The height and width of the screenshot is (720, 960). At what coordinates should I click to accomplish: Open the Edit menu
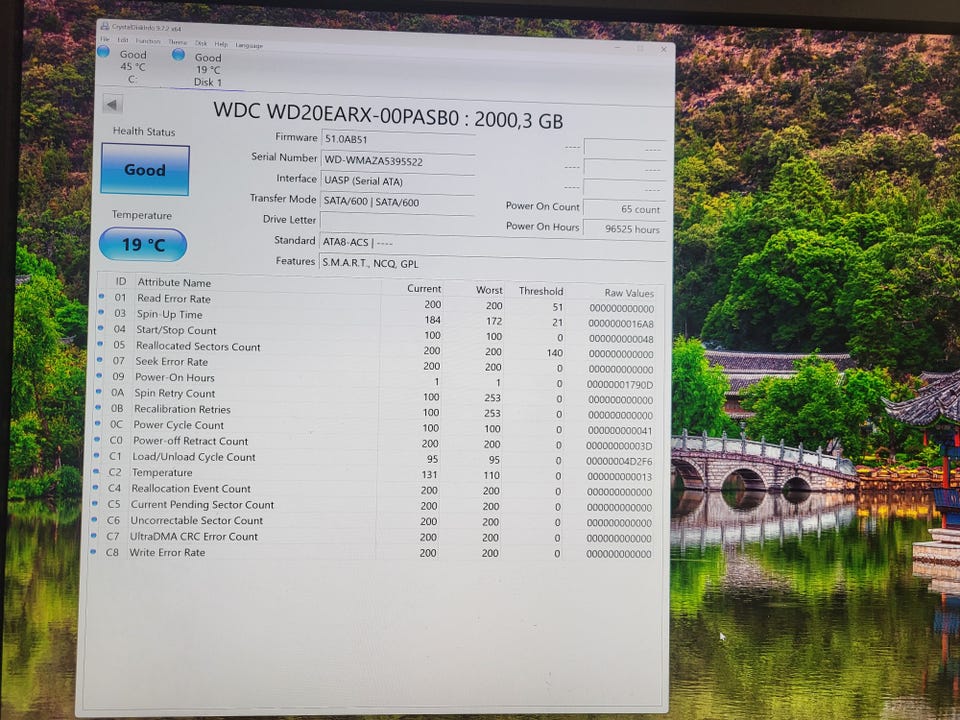123,40
